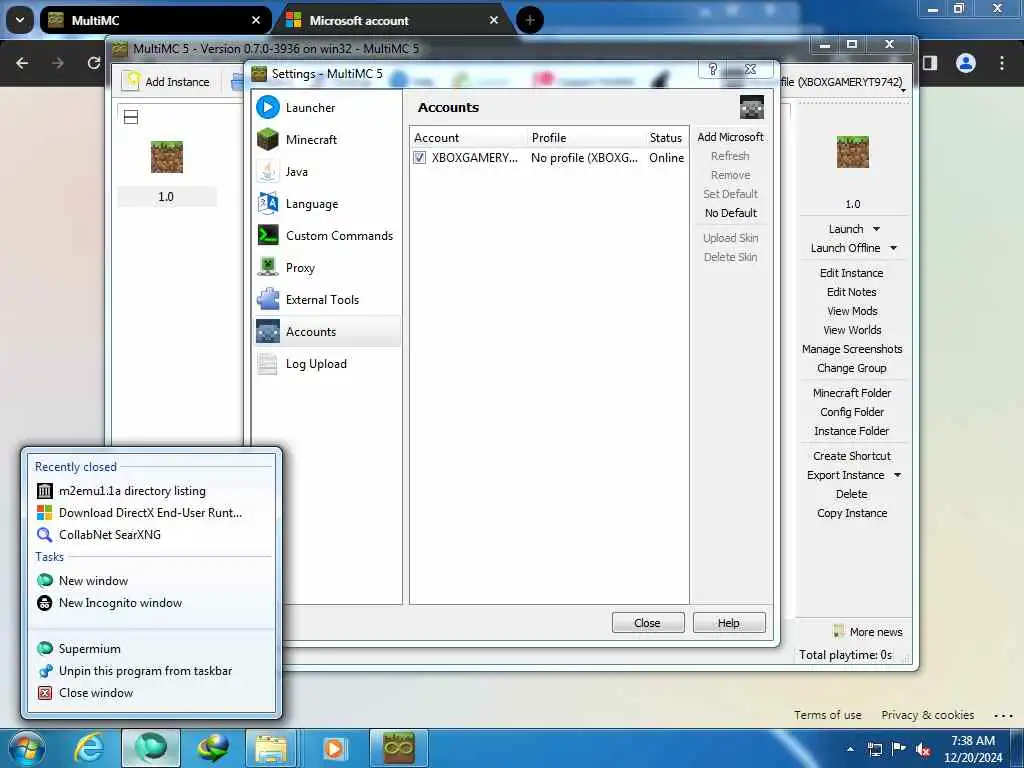Open the browser tab search dropdown

coord(20,20)
